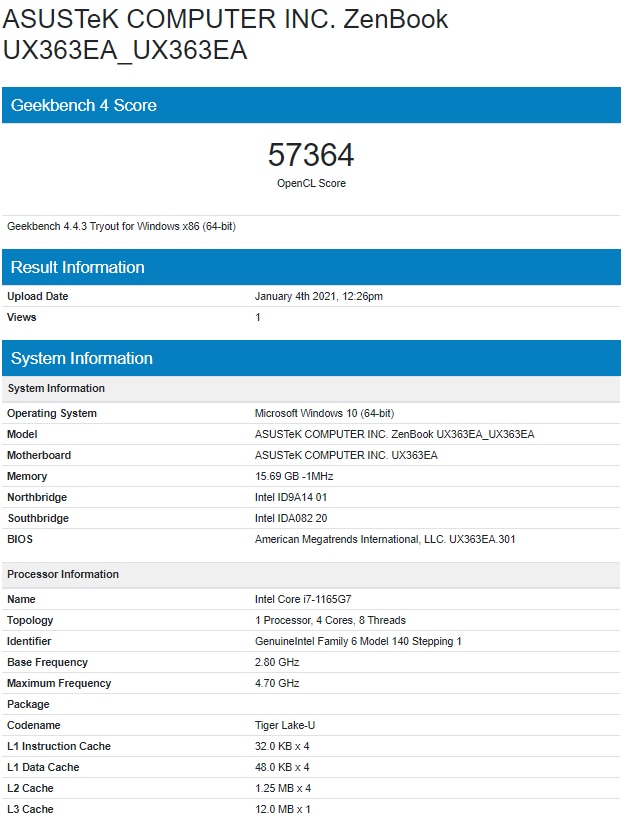Click the OpenCL Score label
This screenshot has height=825, width=623.
coord(312,183)
